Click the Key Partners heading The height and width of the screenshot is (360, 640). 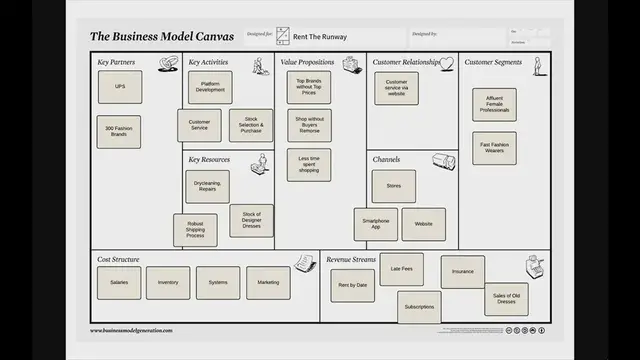pyautogui.click(x=116, y=62)
